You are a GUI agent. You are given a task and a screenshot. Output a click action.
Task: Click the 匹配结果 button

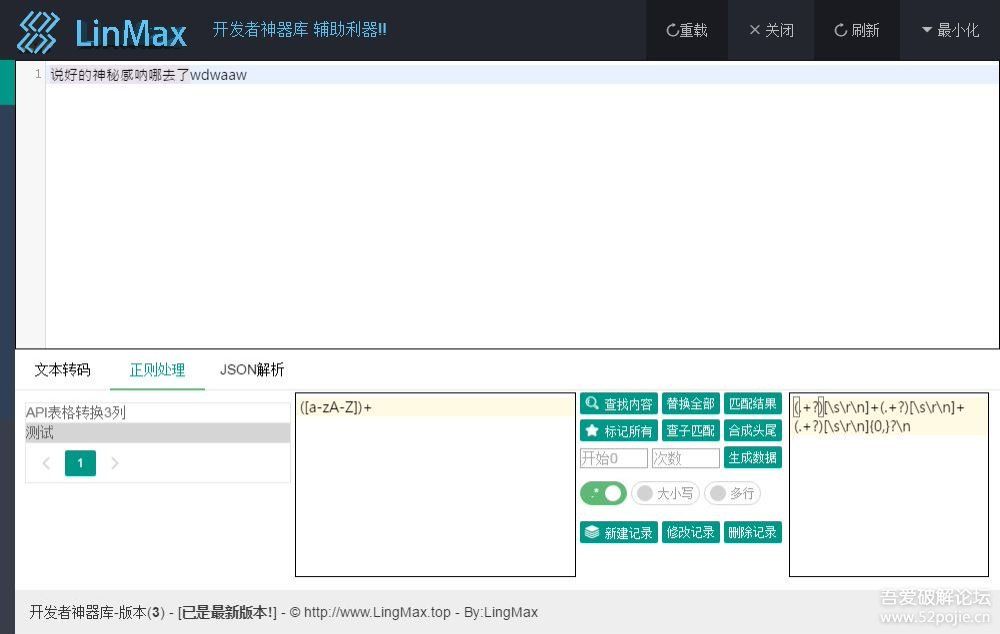[753, 404]
